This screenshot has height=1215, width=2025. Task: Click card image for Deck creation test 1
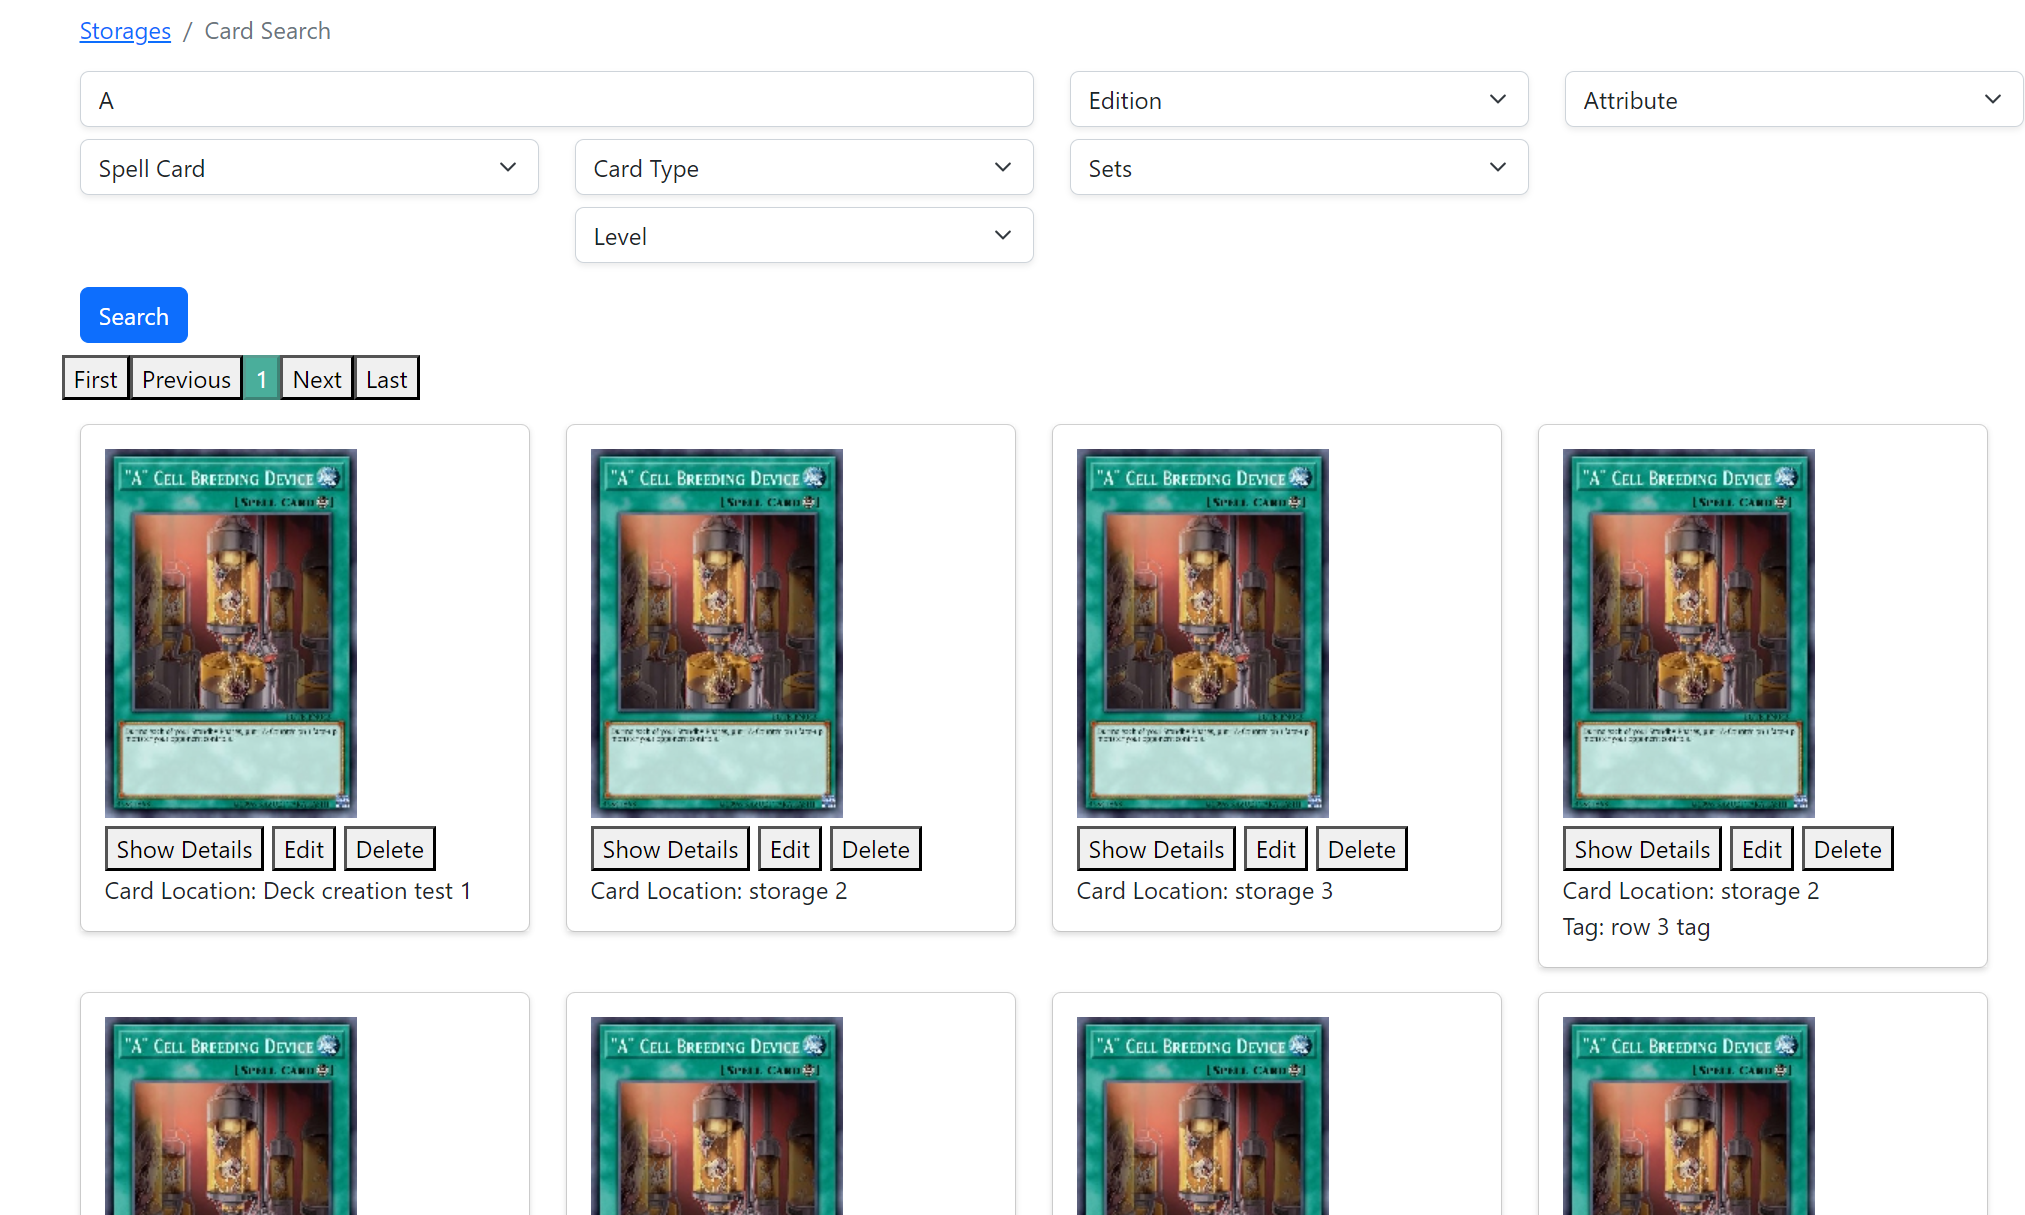point(231,633)
